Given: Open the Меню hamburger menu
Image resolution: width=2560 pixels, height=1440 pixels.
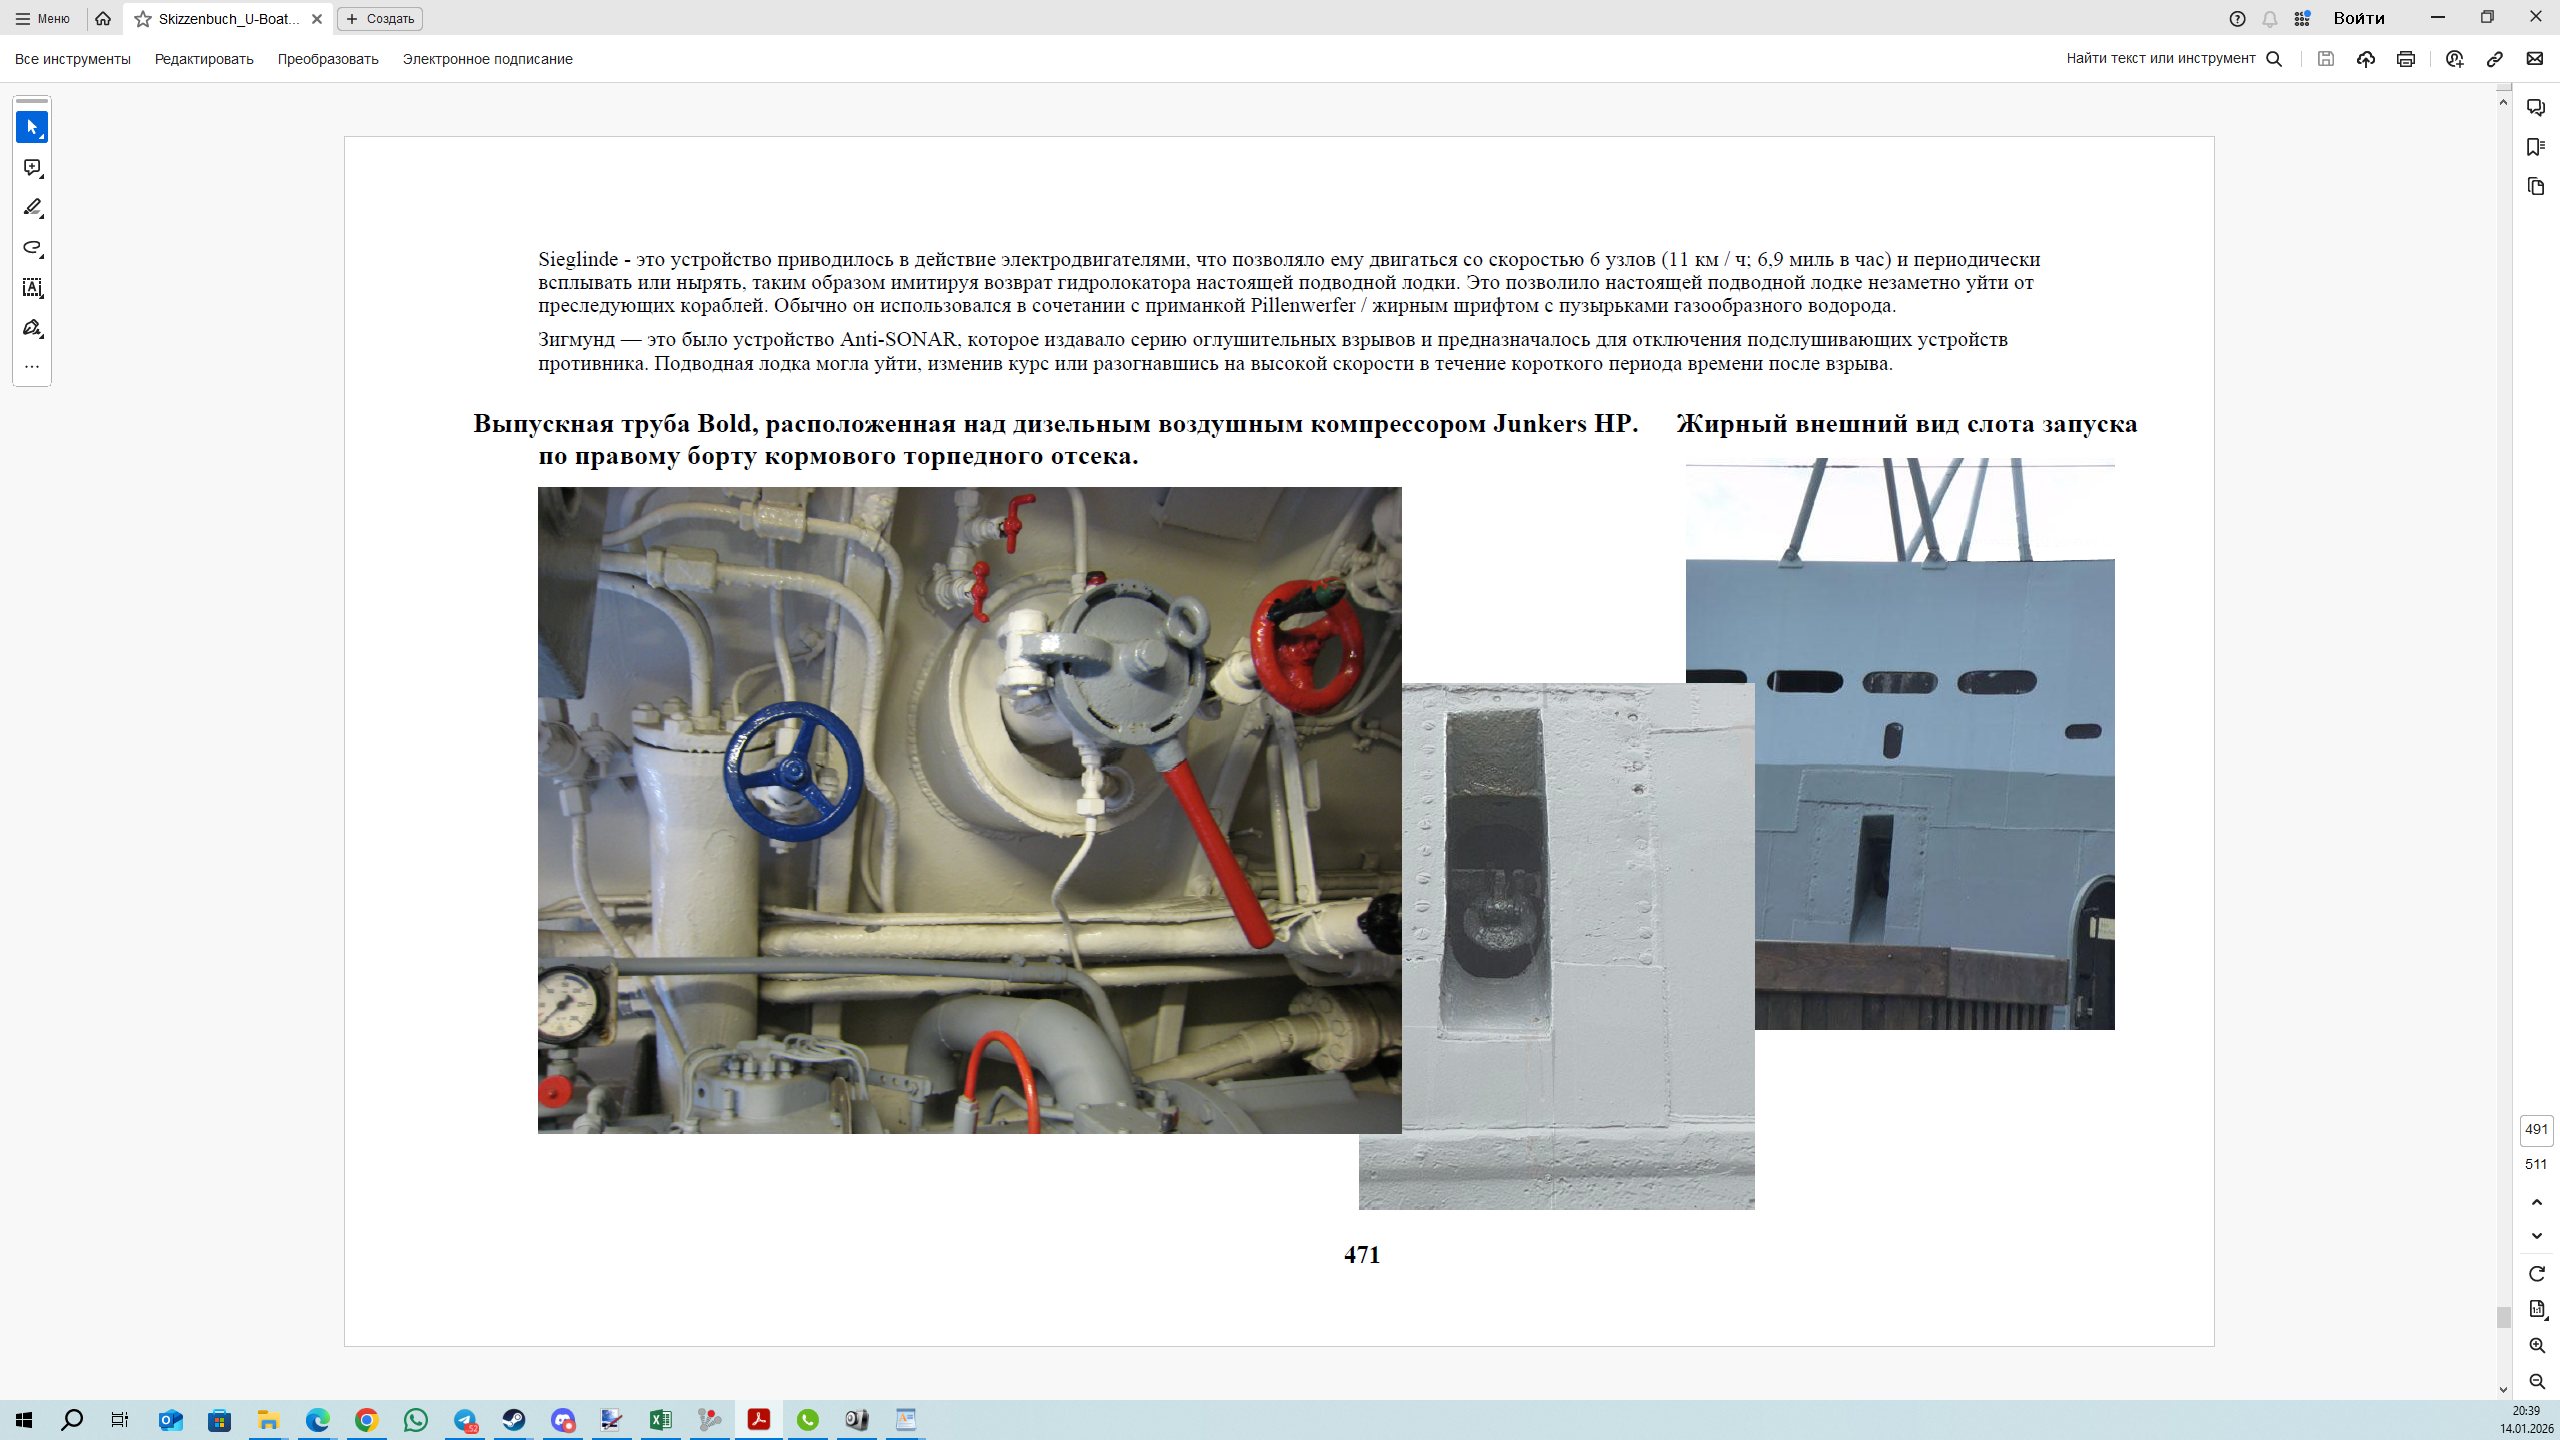Looking at the screenshot, I should click(43, 19).
